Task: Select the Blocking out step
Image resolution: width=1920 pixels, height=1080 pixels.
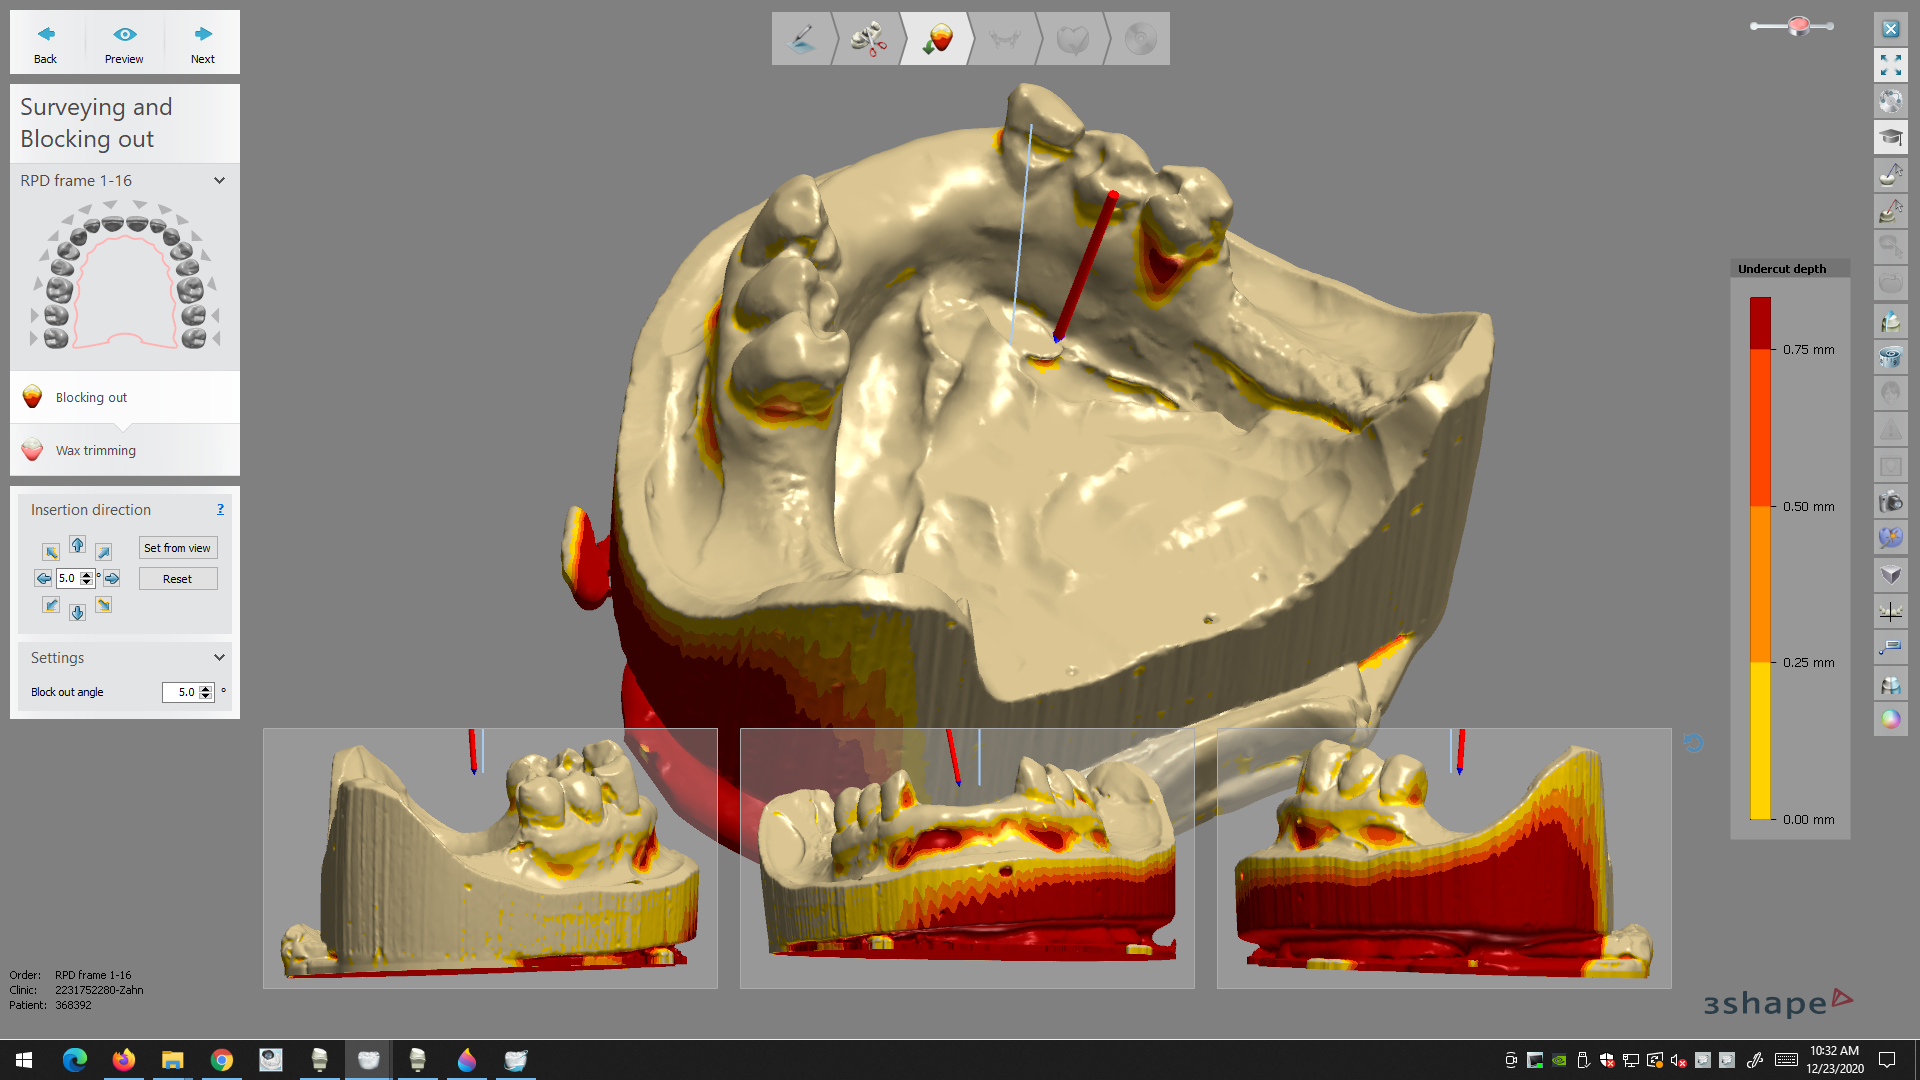Action: coord(91,398)
